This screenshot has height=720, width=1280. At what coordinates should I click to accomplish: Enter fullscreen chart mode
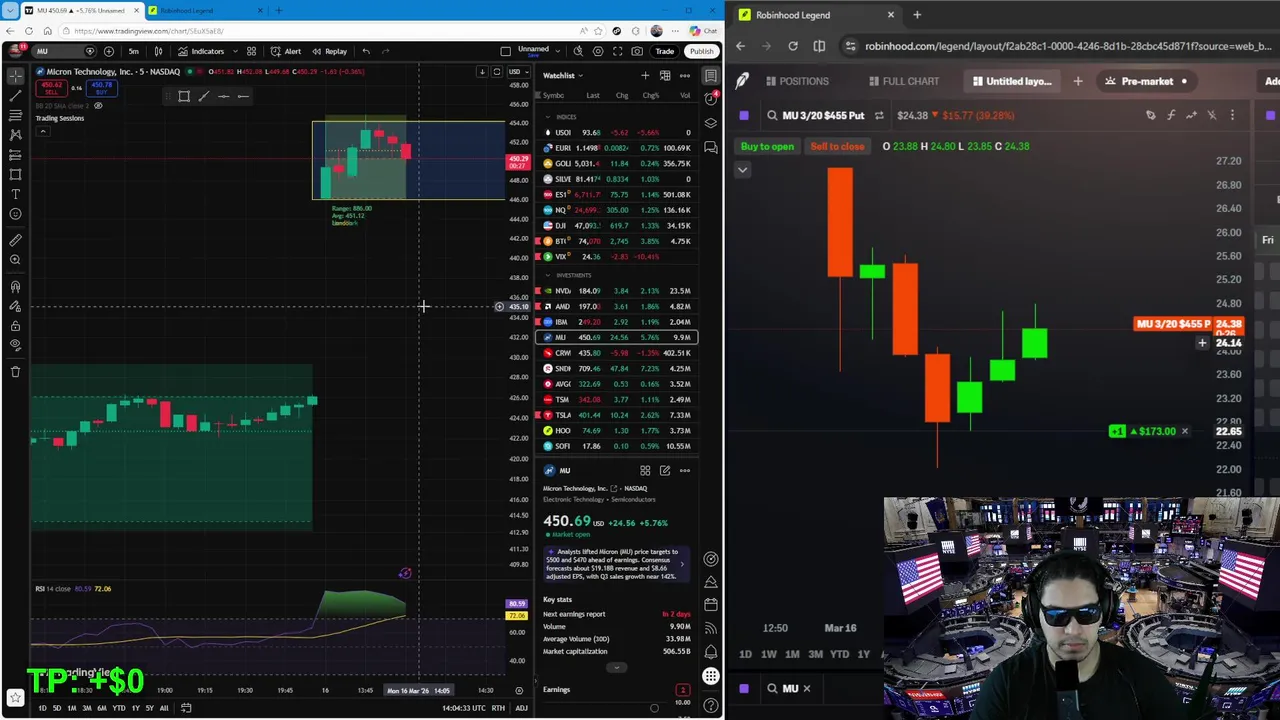(618, 51)
